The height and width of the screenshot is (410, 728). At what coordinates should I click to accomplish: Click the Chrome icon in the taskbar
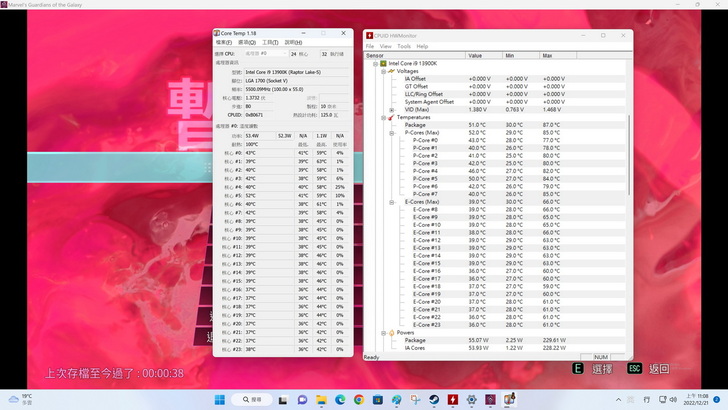pos(360,400)
